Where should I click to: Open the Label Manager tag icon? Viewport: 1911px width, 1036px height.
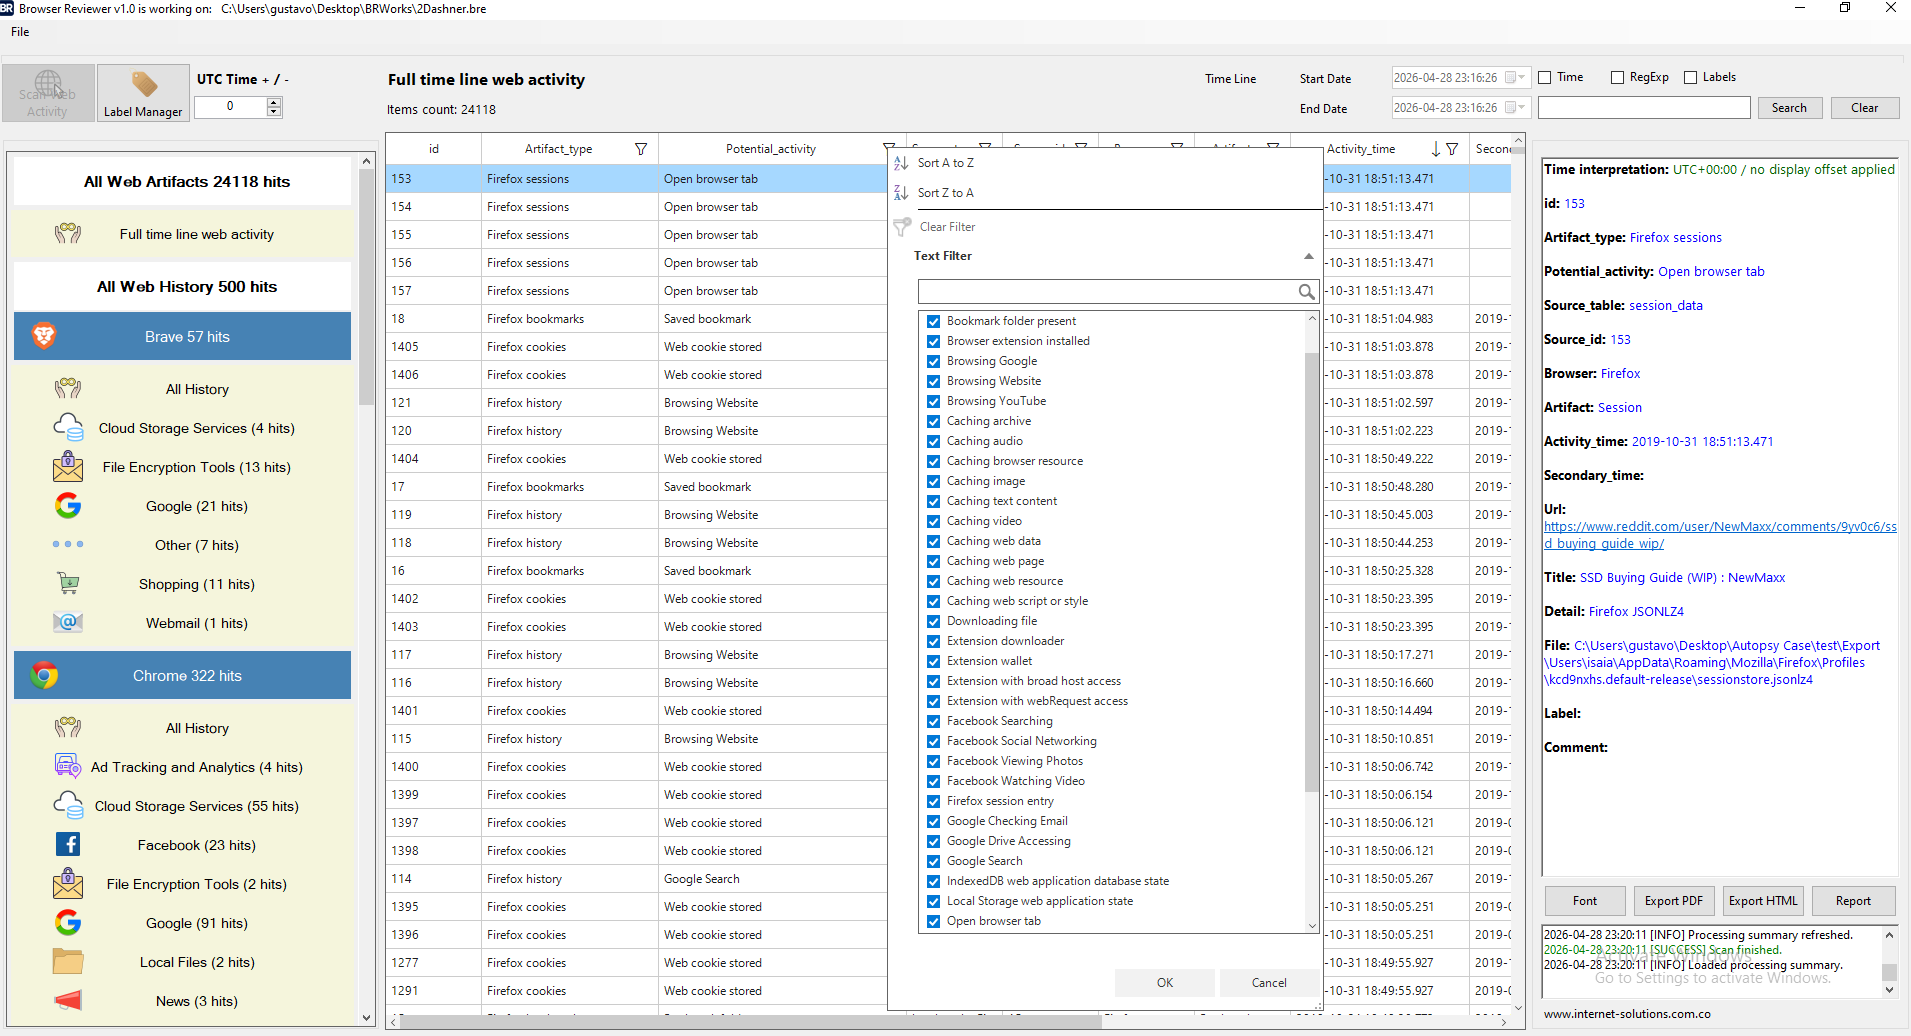click(144, 84)
